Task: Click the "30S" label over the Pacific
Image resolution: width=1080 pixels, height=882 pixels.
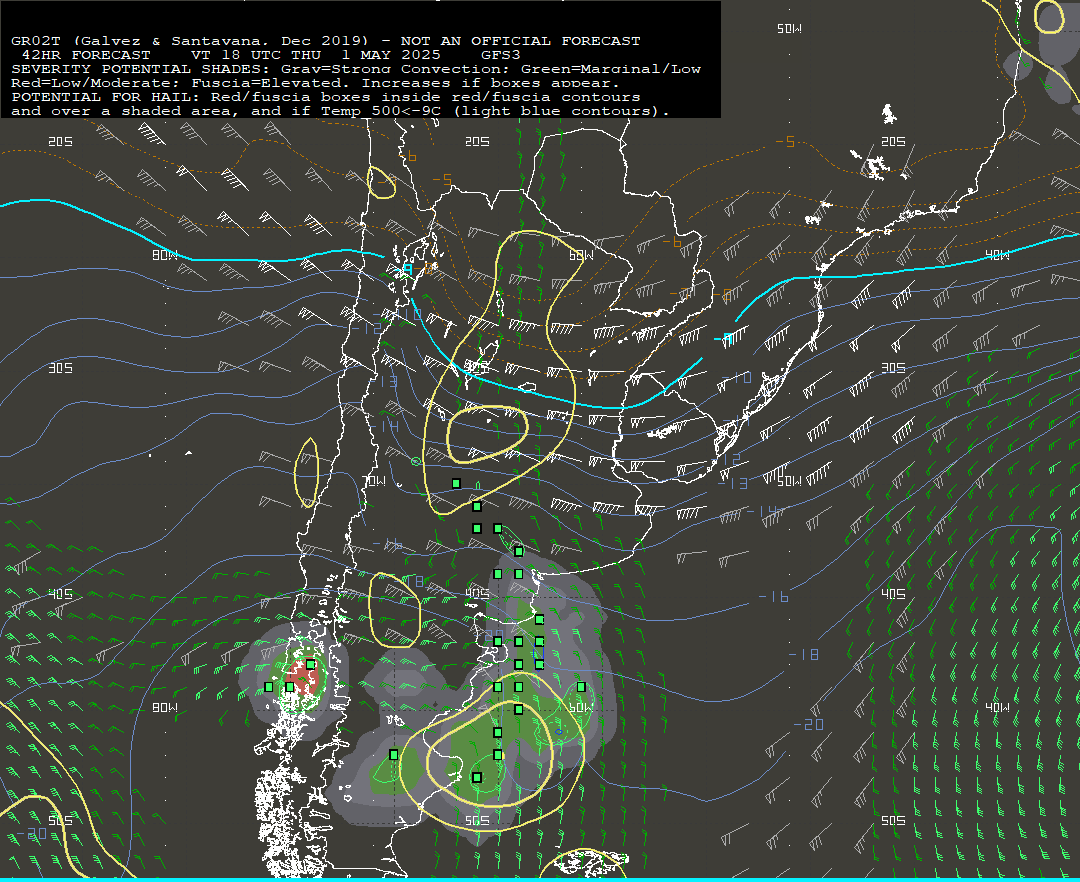Action: pyautogui.click(x=61, y=368)
